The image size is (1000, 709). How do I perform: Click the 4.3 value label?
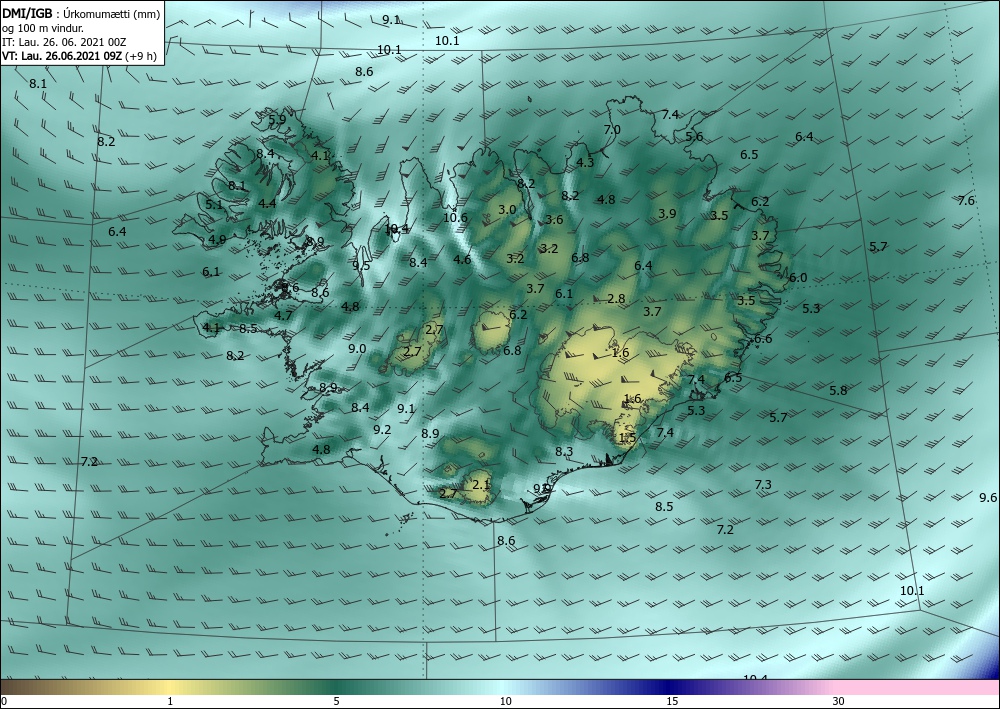585,163
